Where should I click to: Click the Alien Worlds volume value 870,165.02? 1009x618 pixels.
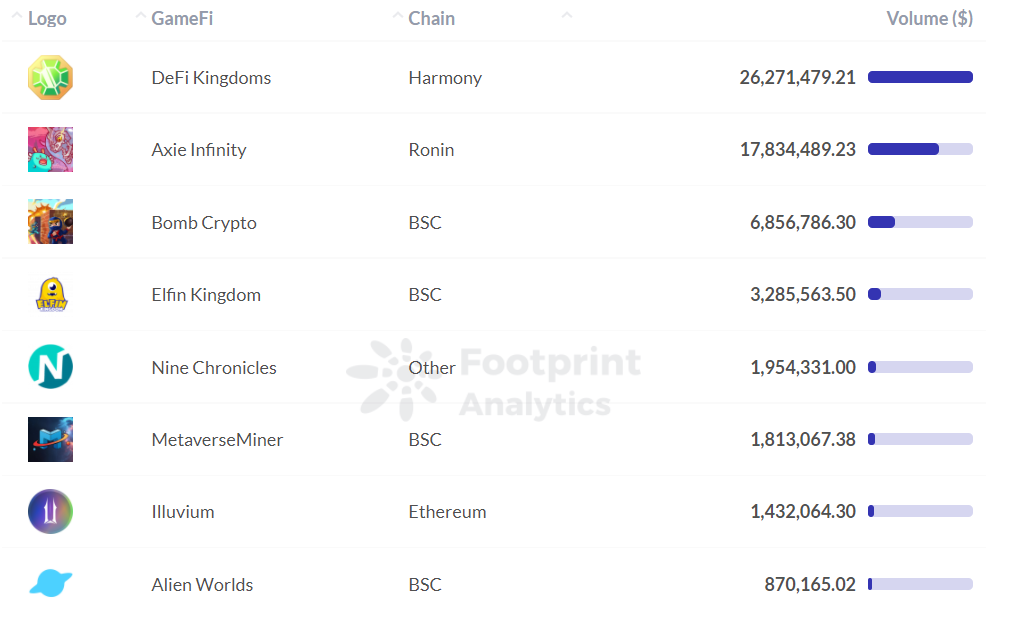(810, 585)
